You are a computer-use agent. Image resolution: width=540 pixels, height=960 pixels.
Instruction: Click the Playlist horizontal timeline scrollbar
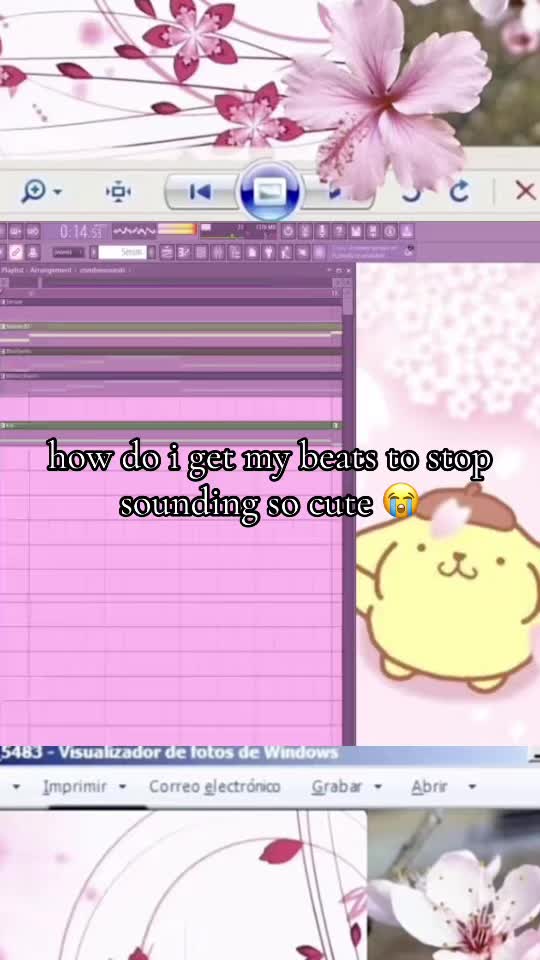170,283
